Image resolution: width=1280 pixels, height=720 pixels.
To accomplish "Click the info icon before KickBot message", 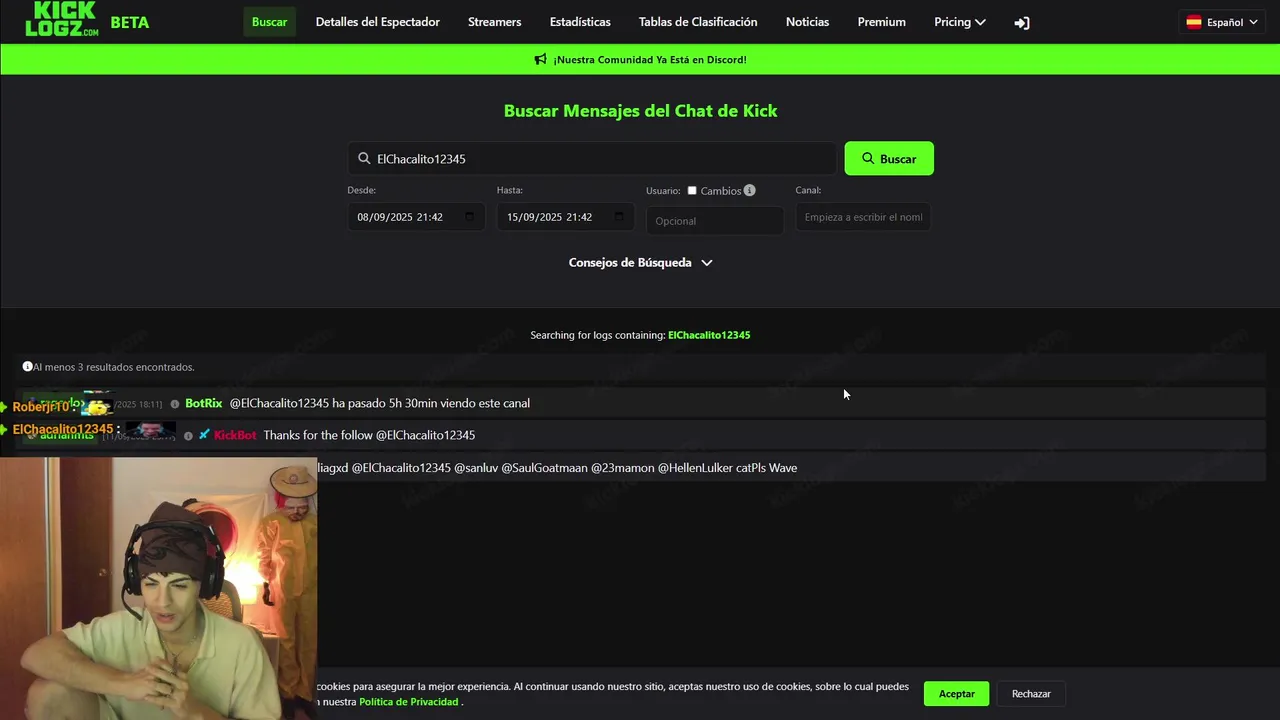I will click(x=188, y=436).
